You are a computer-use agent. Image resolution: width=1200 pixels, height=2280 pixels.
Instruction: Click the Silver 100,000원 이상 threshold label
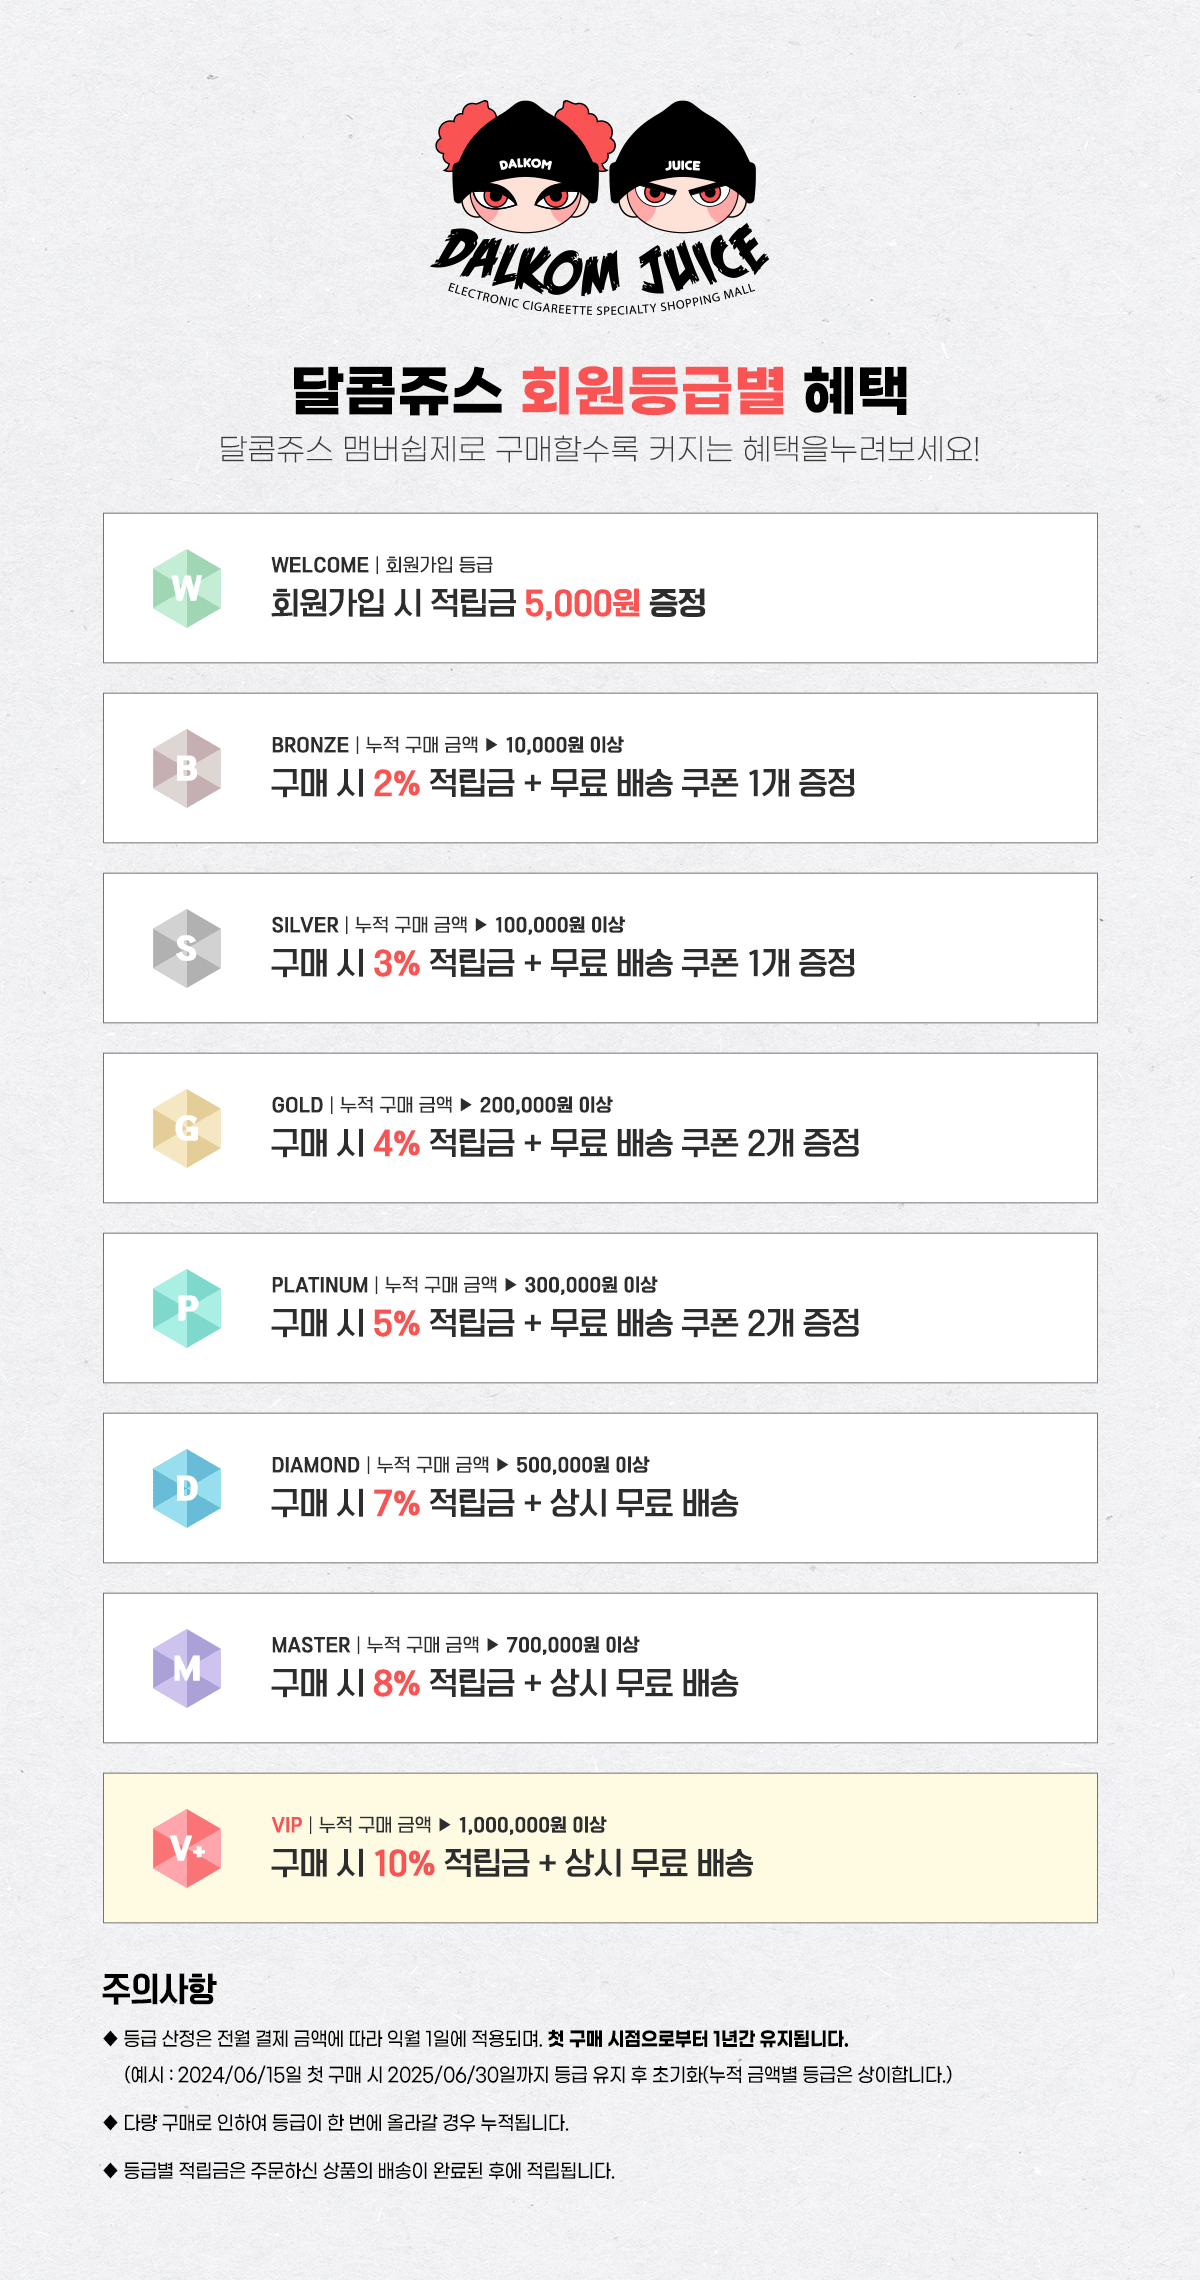pos(560,925)
